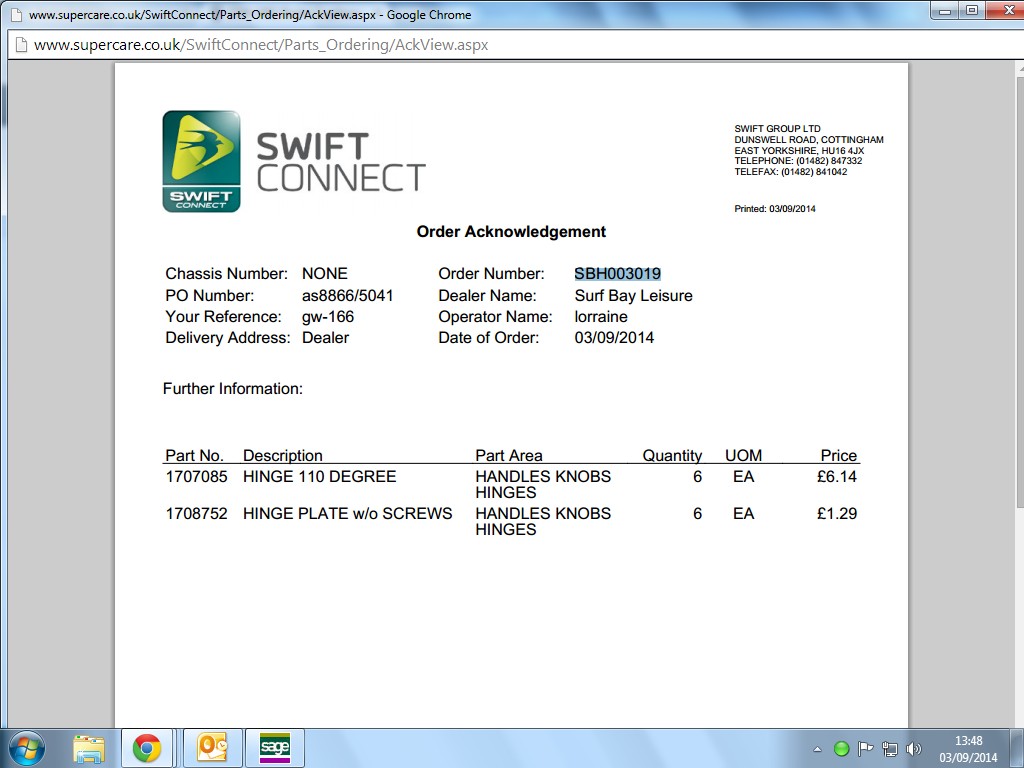Click PO number value 'as8866/5041'
The height and width of the screenshot is (768, 1024).
pyautogui.click(x=347, y=295)
